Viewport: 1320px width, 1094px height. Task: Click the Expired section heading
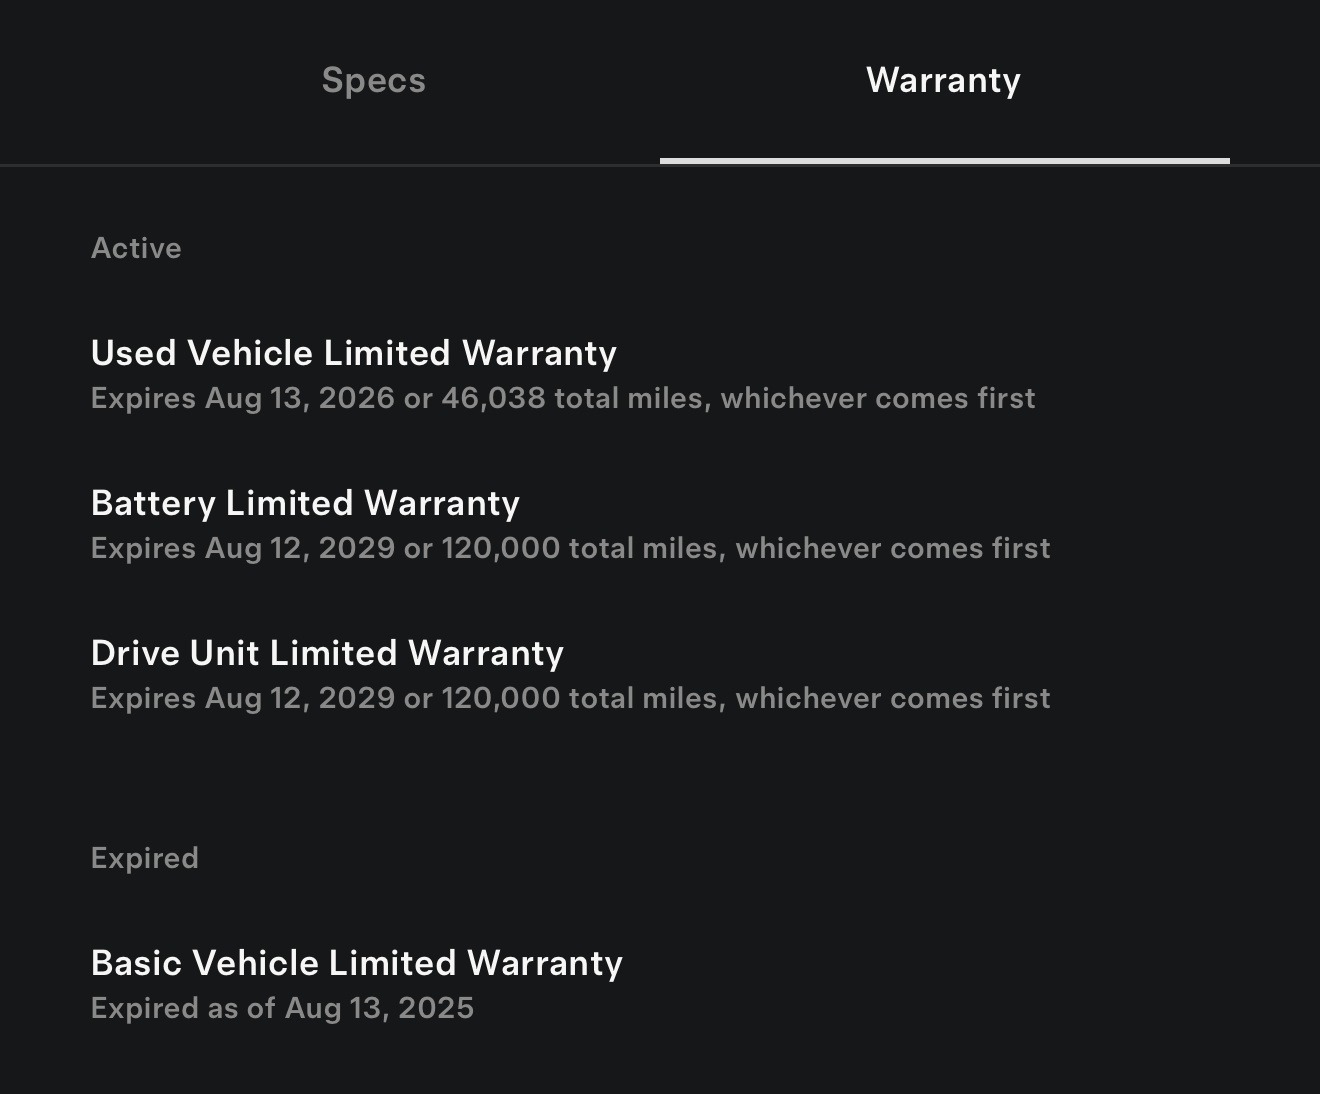[145, 858]
